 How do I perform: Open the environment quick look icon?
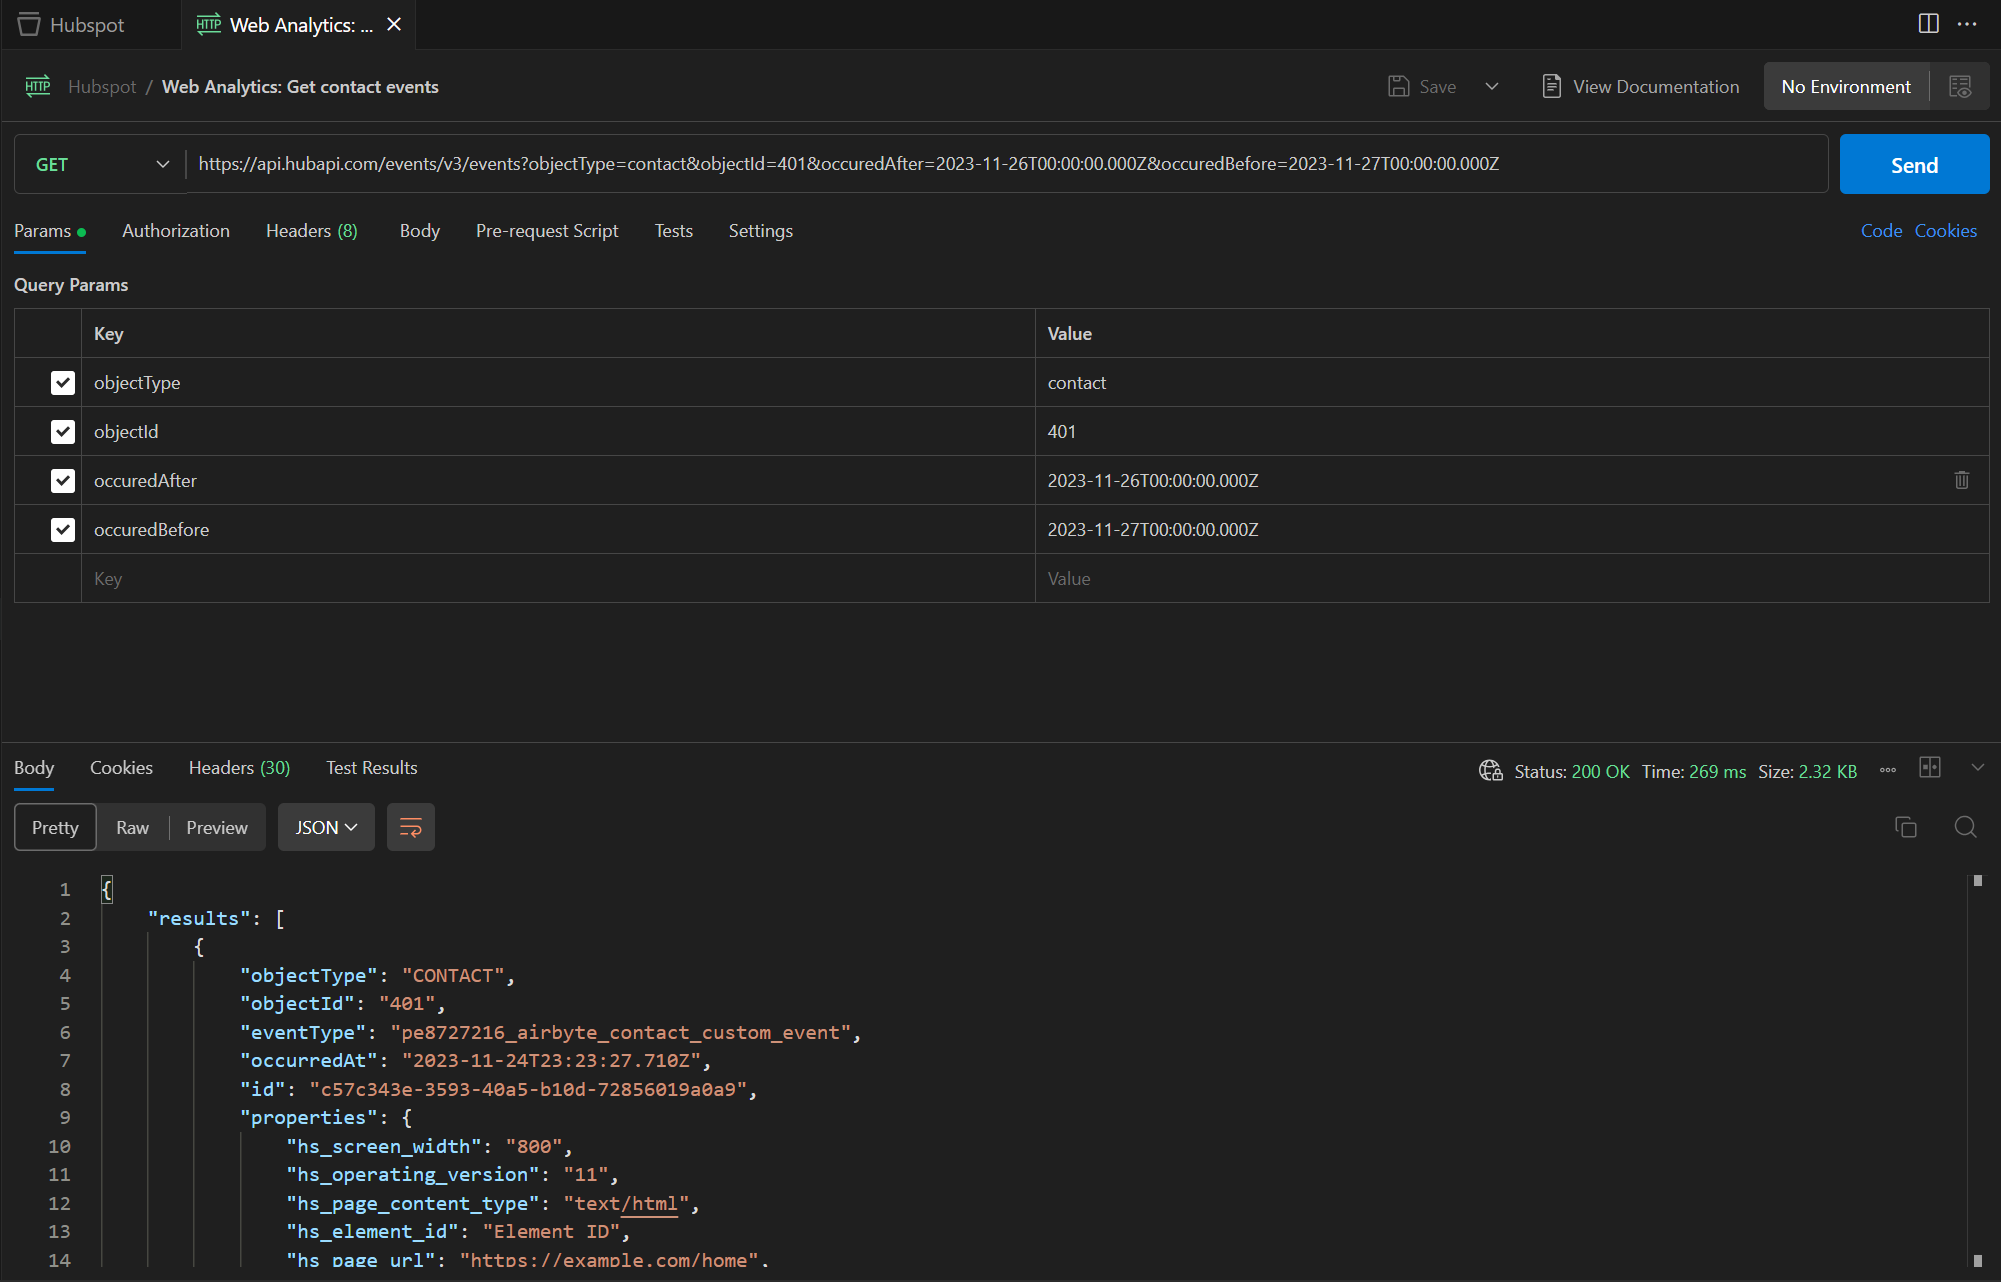point(1960,87)
